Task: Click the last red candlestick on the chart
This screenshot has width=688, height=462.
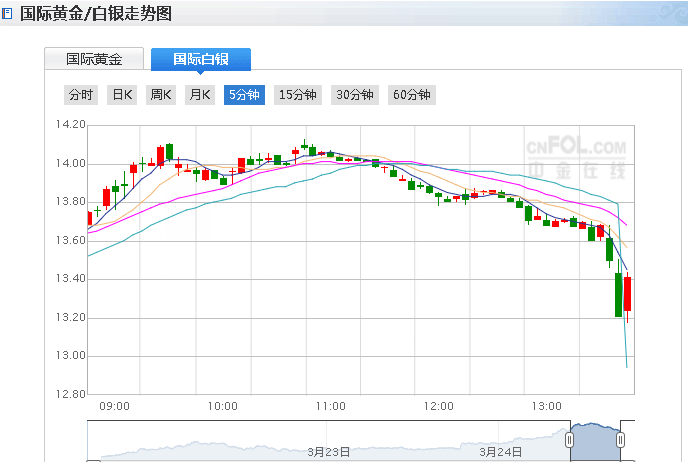Action: pyautogui.click(x=627, y=294)
